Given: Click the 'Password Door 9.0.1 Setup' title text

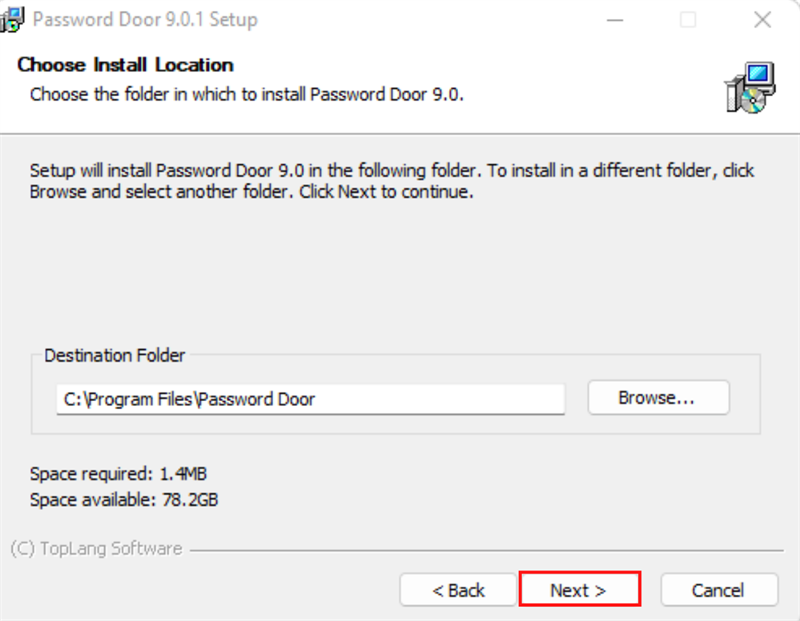Looking at the screenshot, I should pyautogui.click(x=145, y=19).
